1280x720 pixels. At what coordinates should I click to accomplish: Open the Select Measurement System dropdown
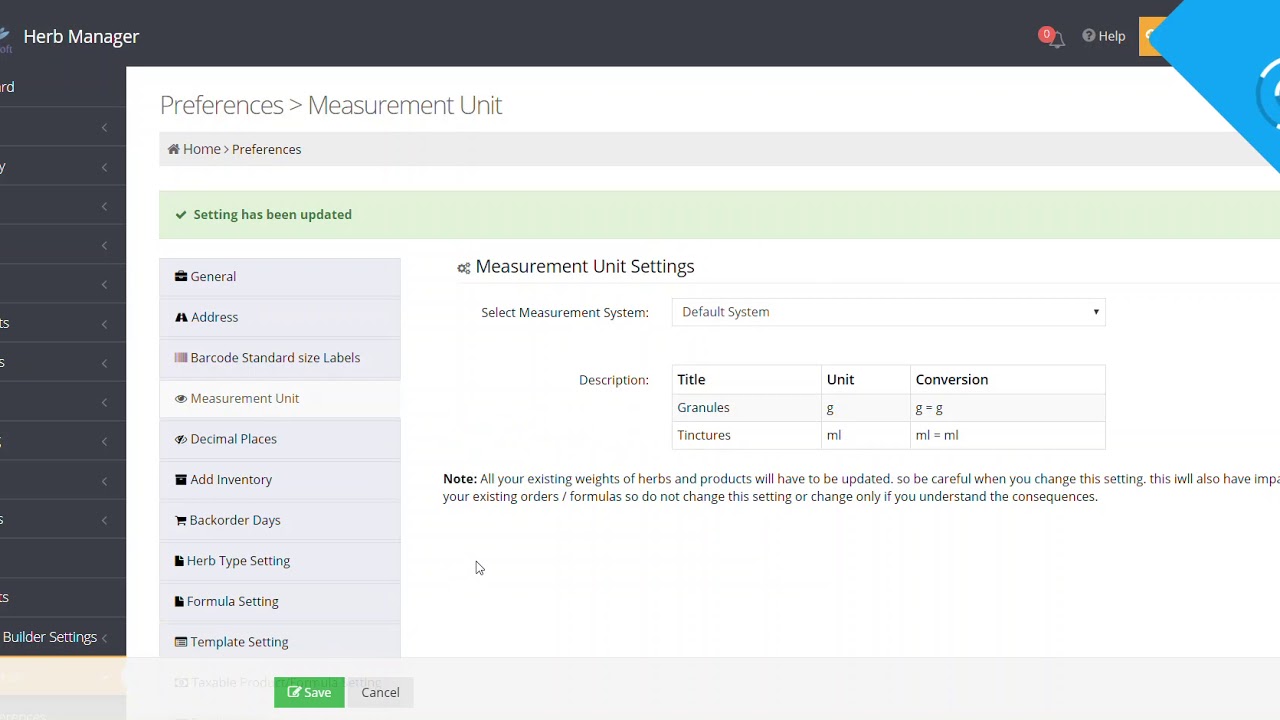[x=888, y=312]
